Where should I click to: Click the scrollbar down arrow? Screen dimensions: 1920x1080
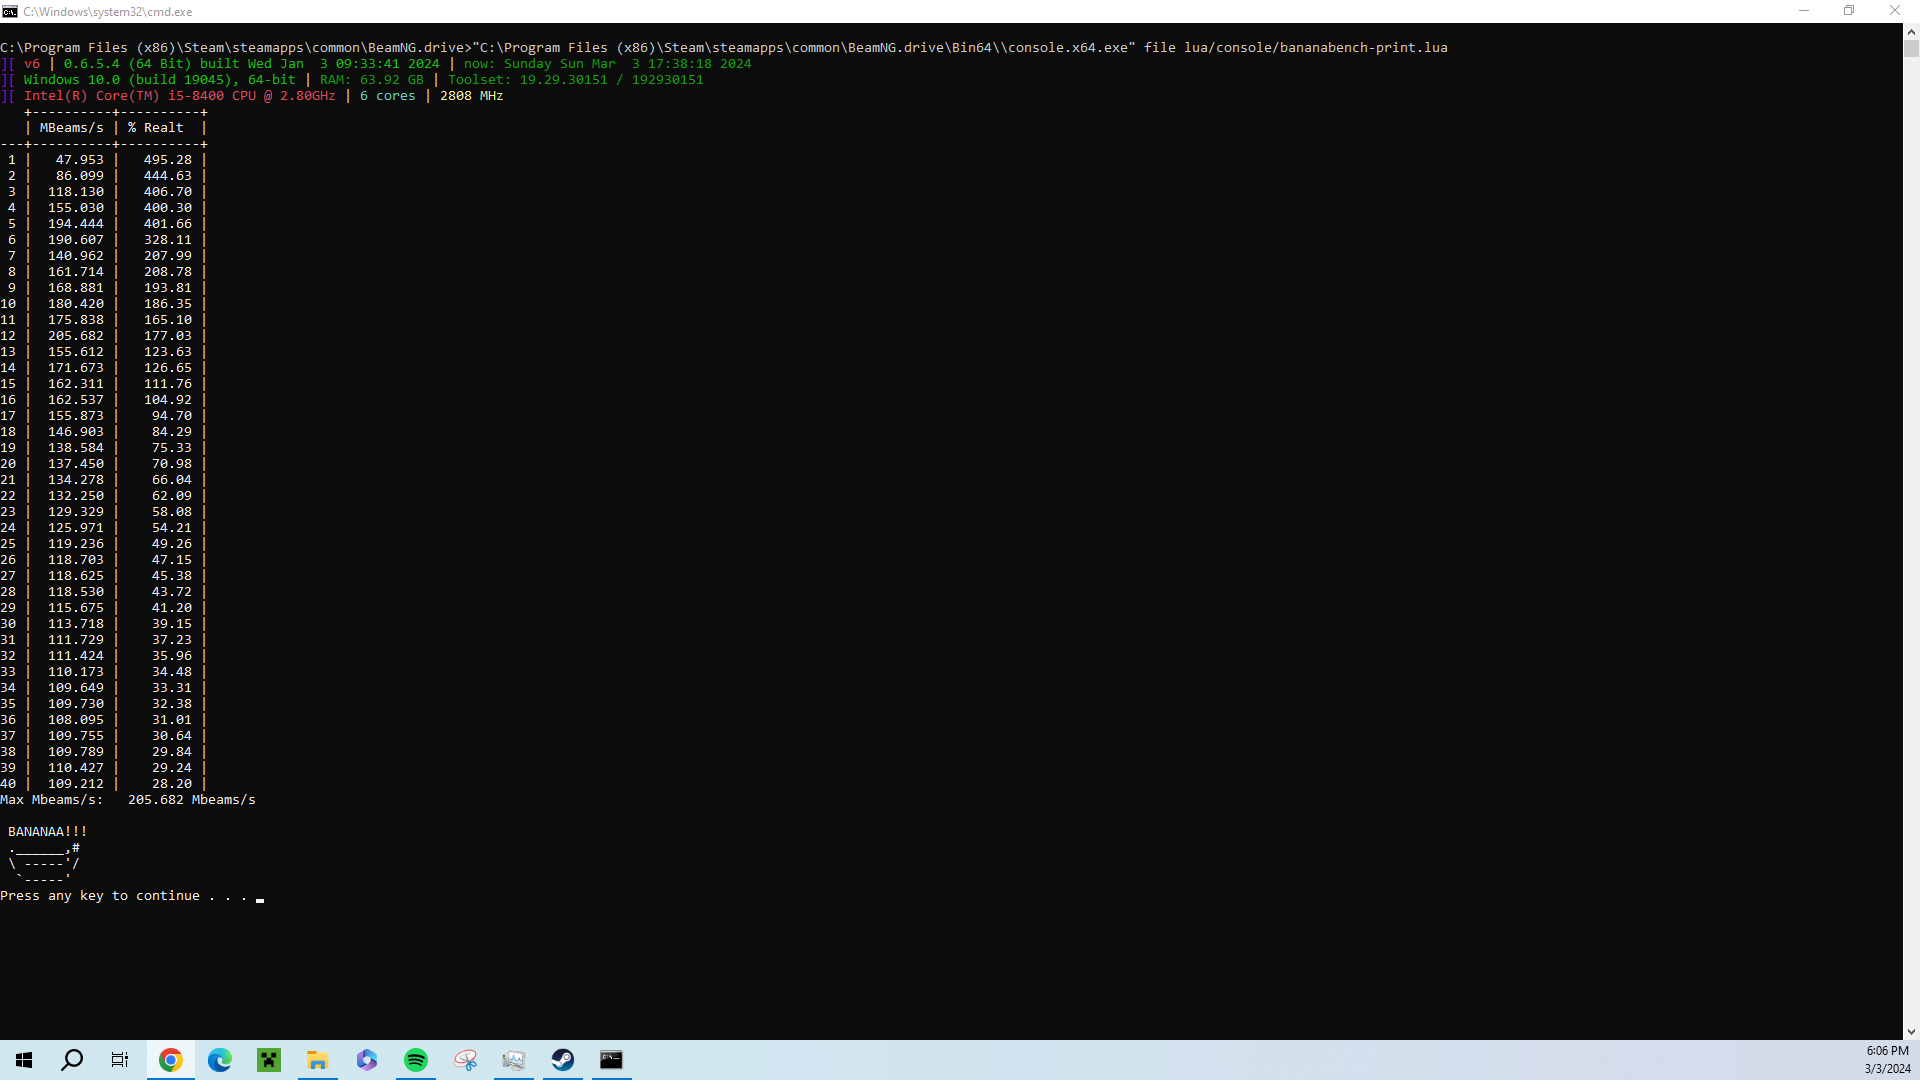point(1911,1031)
